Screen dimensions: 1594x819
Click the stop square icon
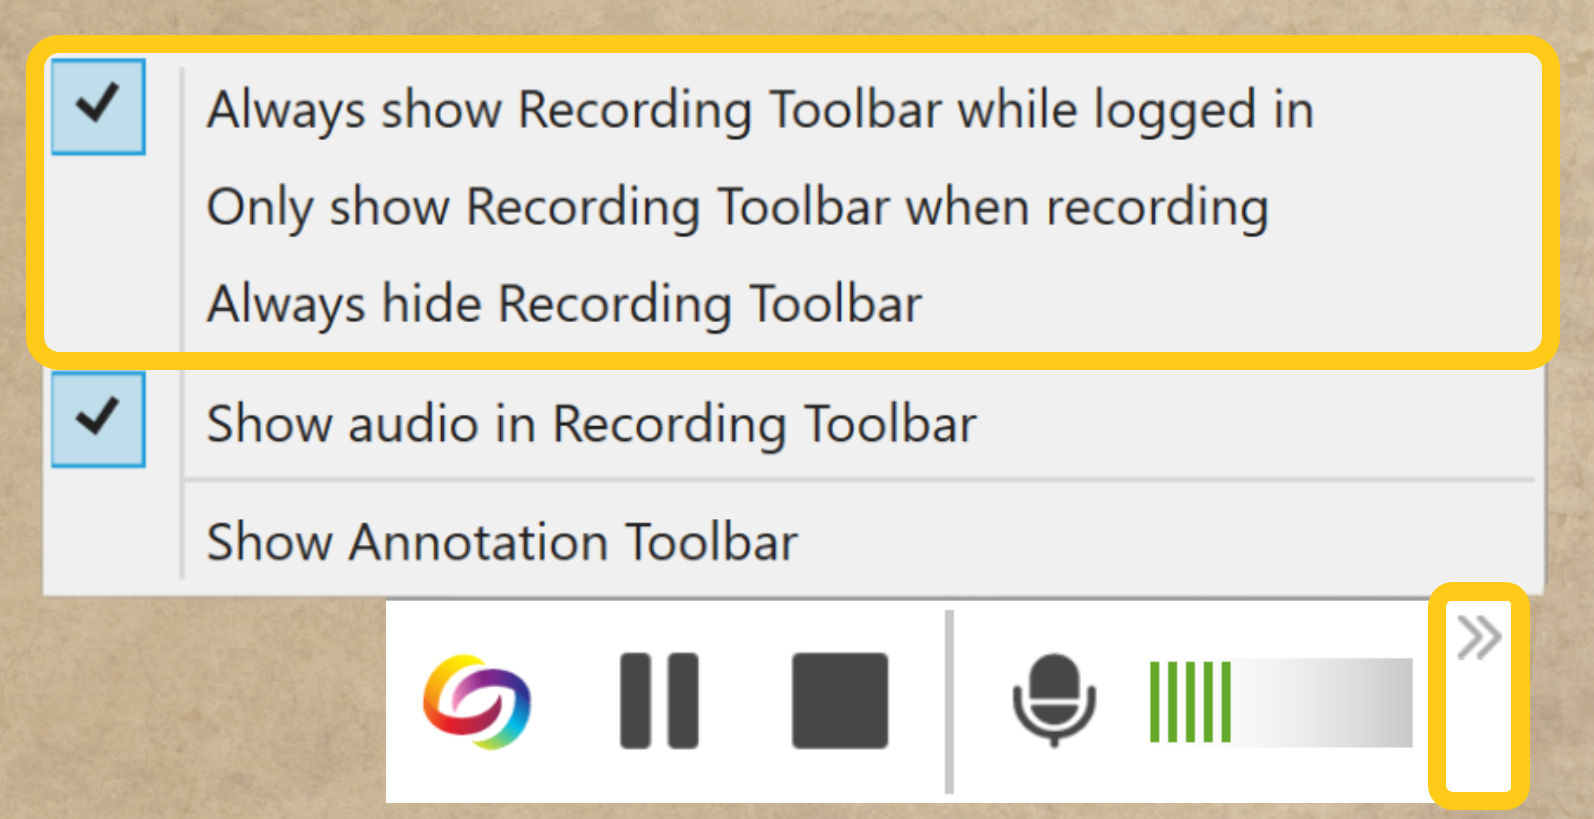(840, 700)
